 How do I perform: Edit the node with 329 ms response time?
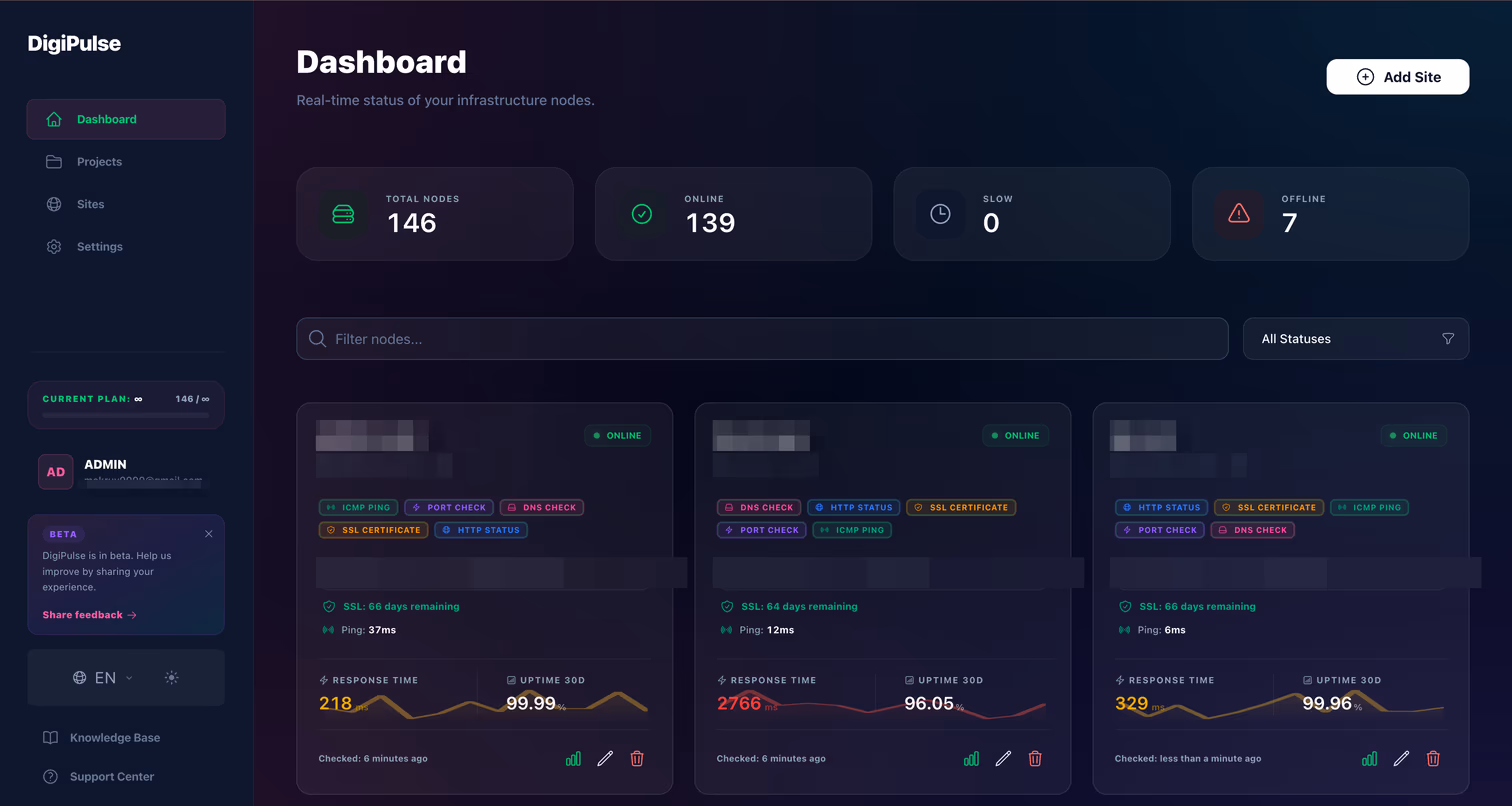point(1401,759)
